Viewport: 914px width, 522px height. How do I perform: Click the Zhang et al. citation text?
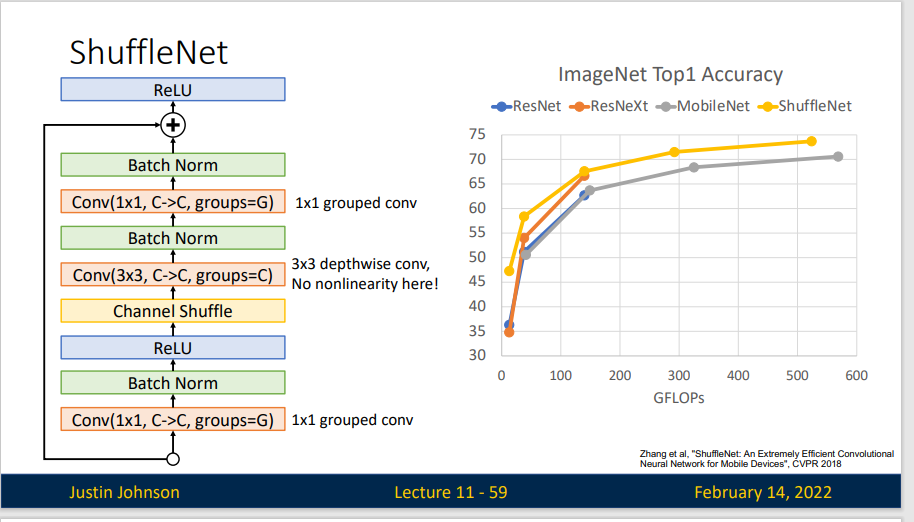[x=767, y=458]
